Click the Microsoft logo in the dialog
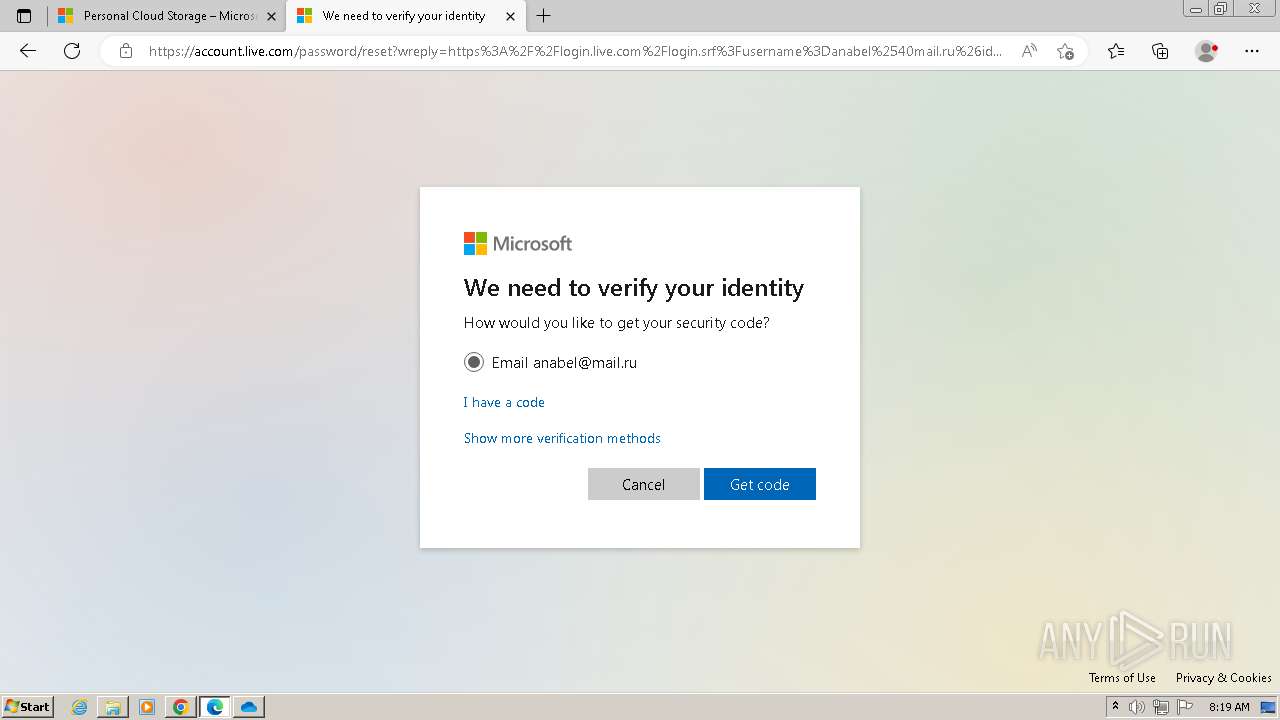Screen dimensions: 1280x720 tap(518, 243)
